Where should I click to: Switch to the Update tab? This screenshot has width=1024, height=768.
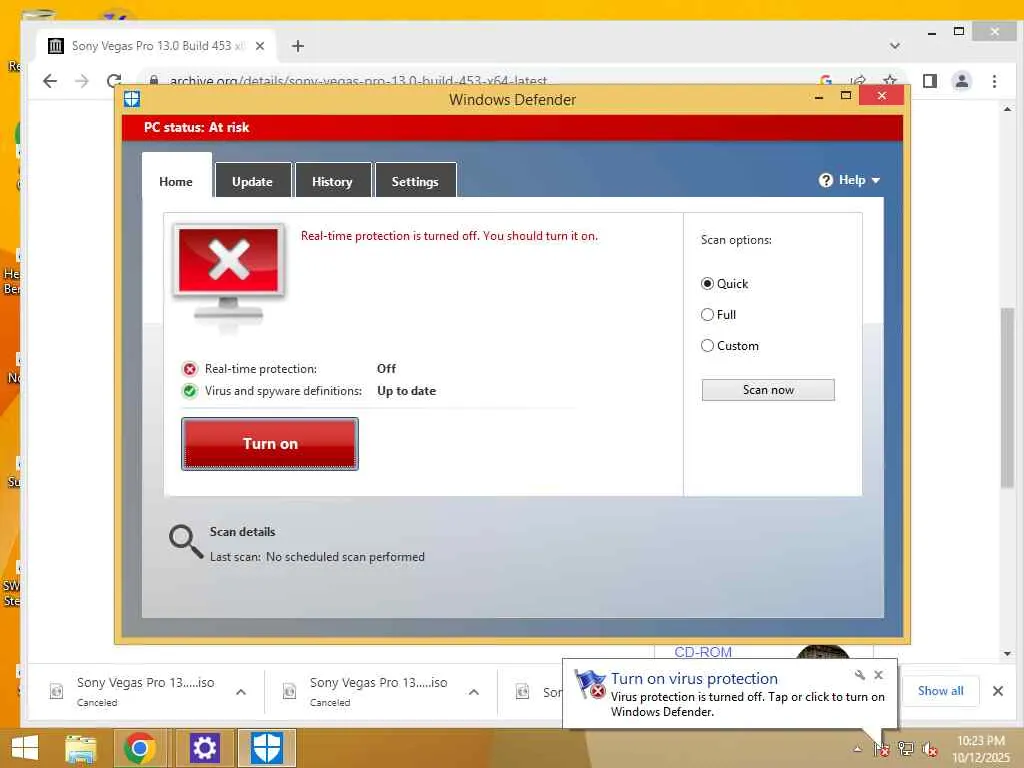[x=253, y=181]
